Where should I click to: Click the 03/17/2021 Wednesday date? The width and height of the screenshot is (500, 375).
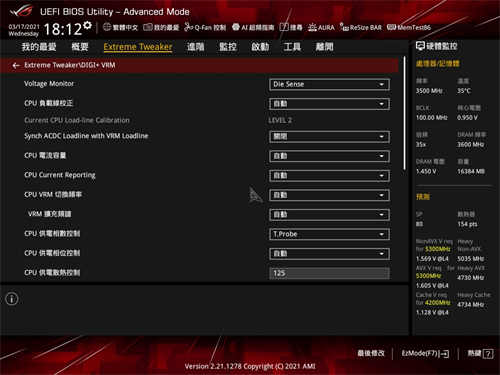24,30
